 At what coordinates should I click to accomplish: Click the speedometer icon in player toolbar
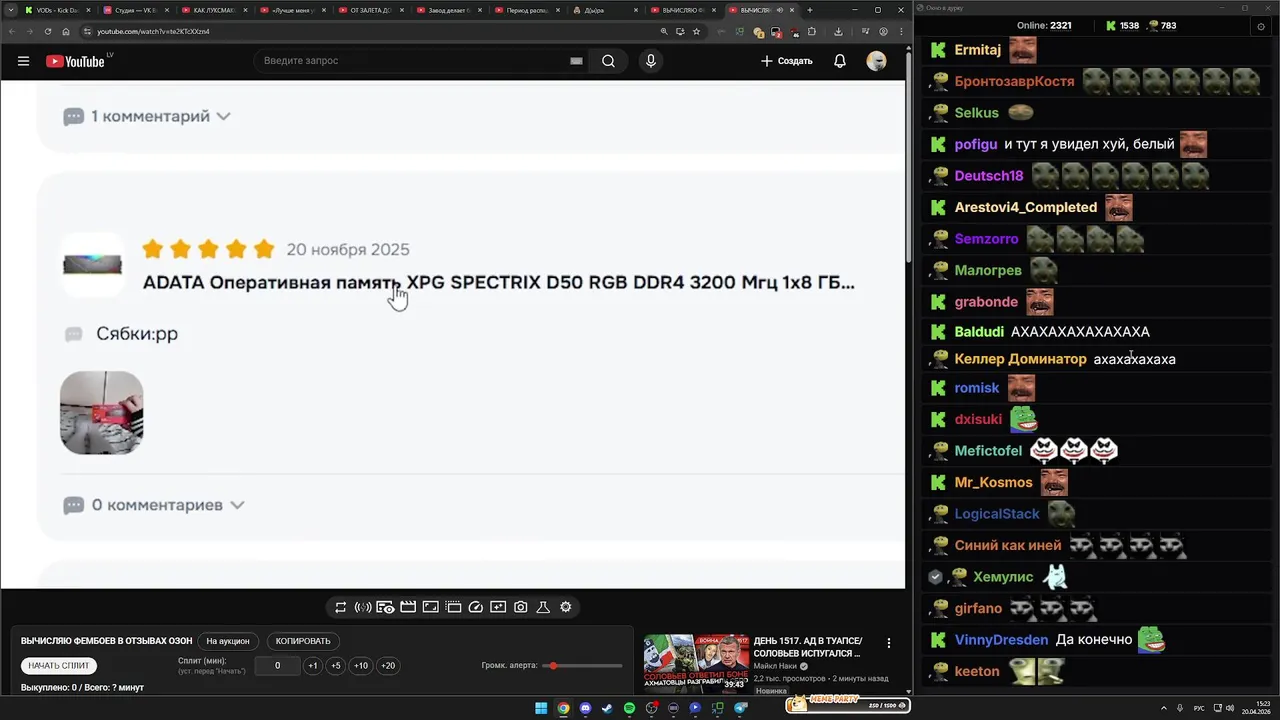476,607
